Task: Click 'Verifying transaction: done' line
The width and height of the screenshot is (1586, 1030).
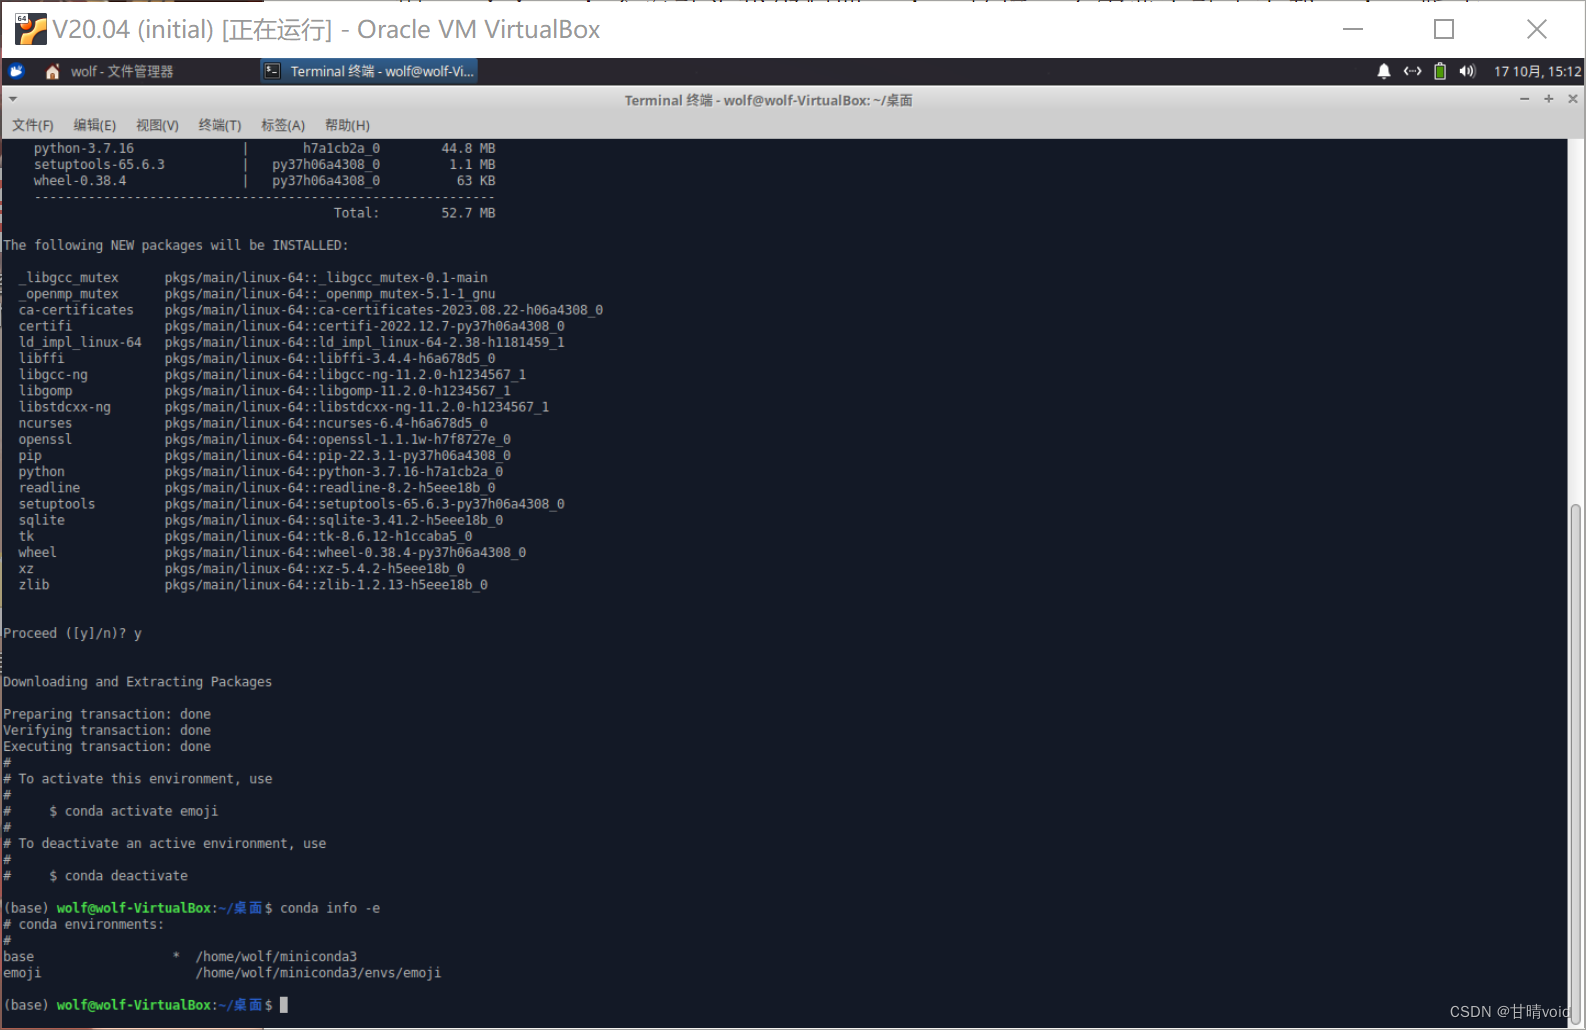Action: click(x=107, y=730)
